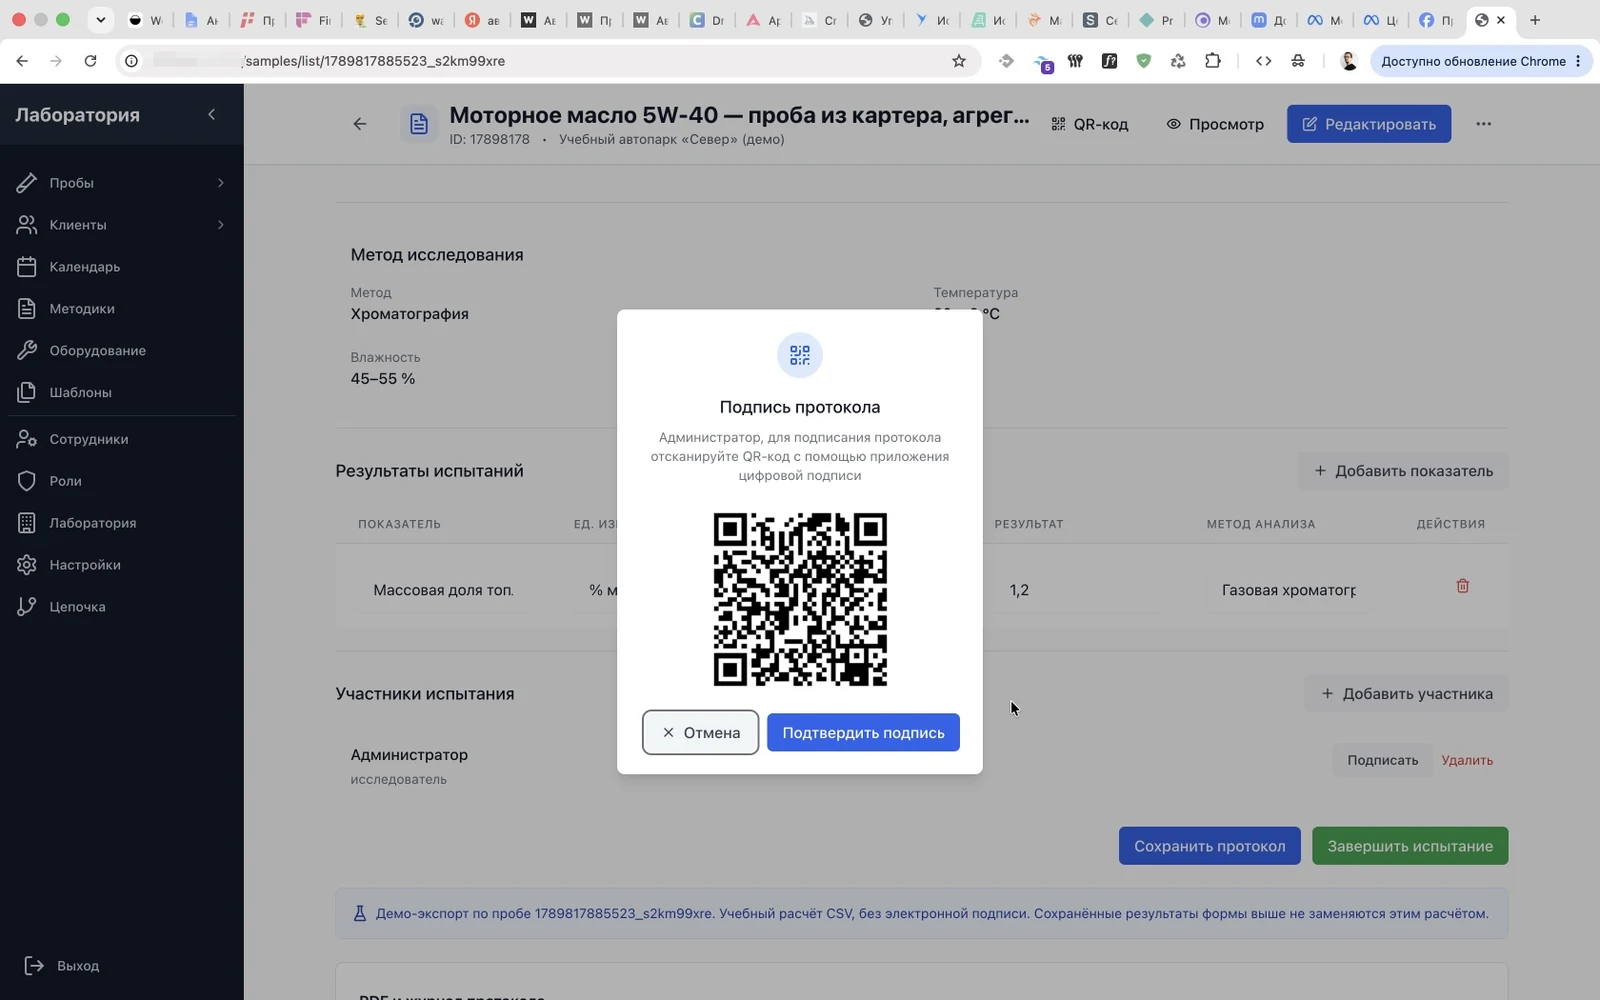1600x1000 pixels.
Task: Click the QR code image in the dialog
Action: tap(800, 599)
